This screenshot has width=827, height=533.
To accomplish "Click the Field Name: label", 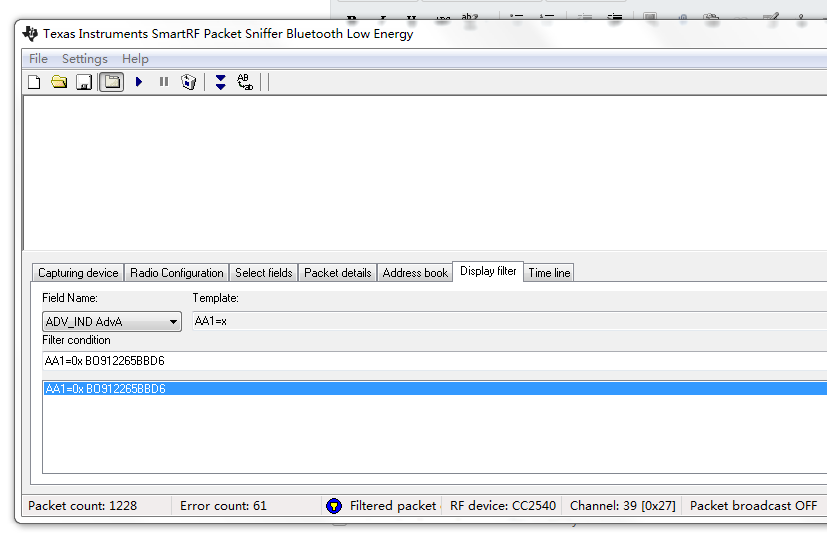I will (x=70, y=298).
